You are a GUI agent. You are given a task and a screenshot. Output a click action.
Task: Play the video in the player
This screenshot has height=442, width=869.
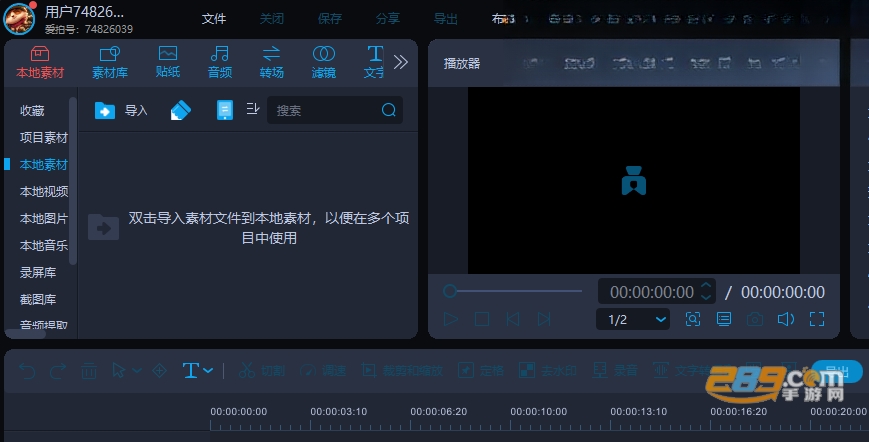click(x=451, y=319)
